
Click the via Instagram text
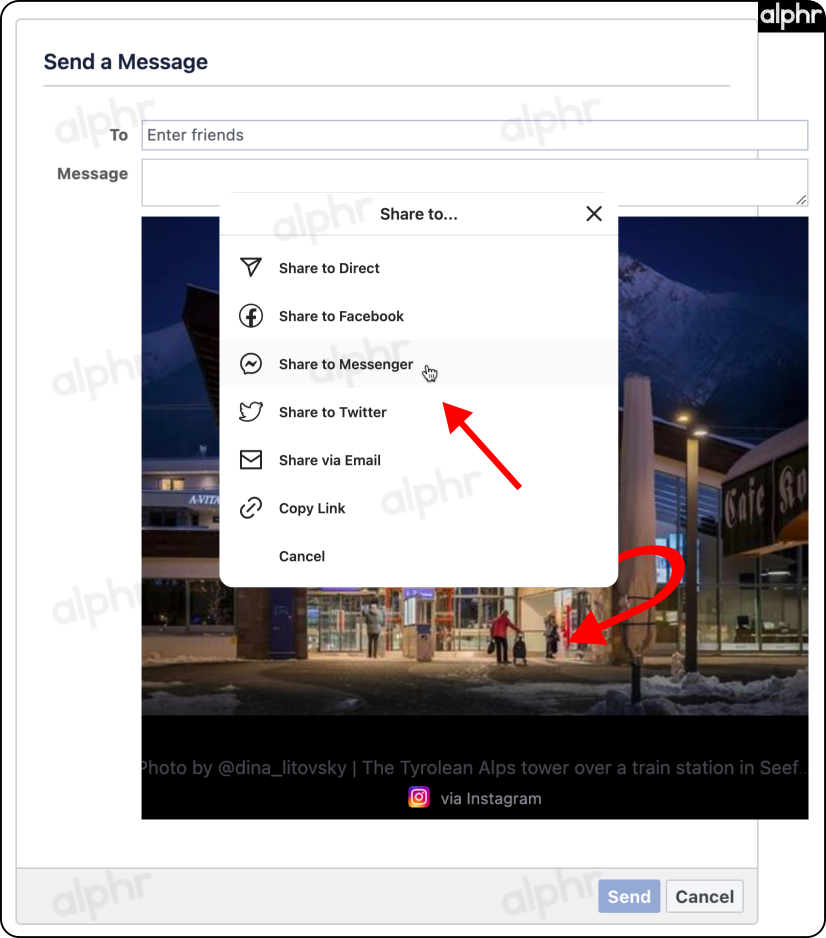(491, 799)
